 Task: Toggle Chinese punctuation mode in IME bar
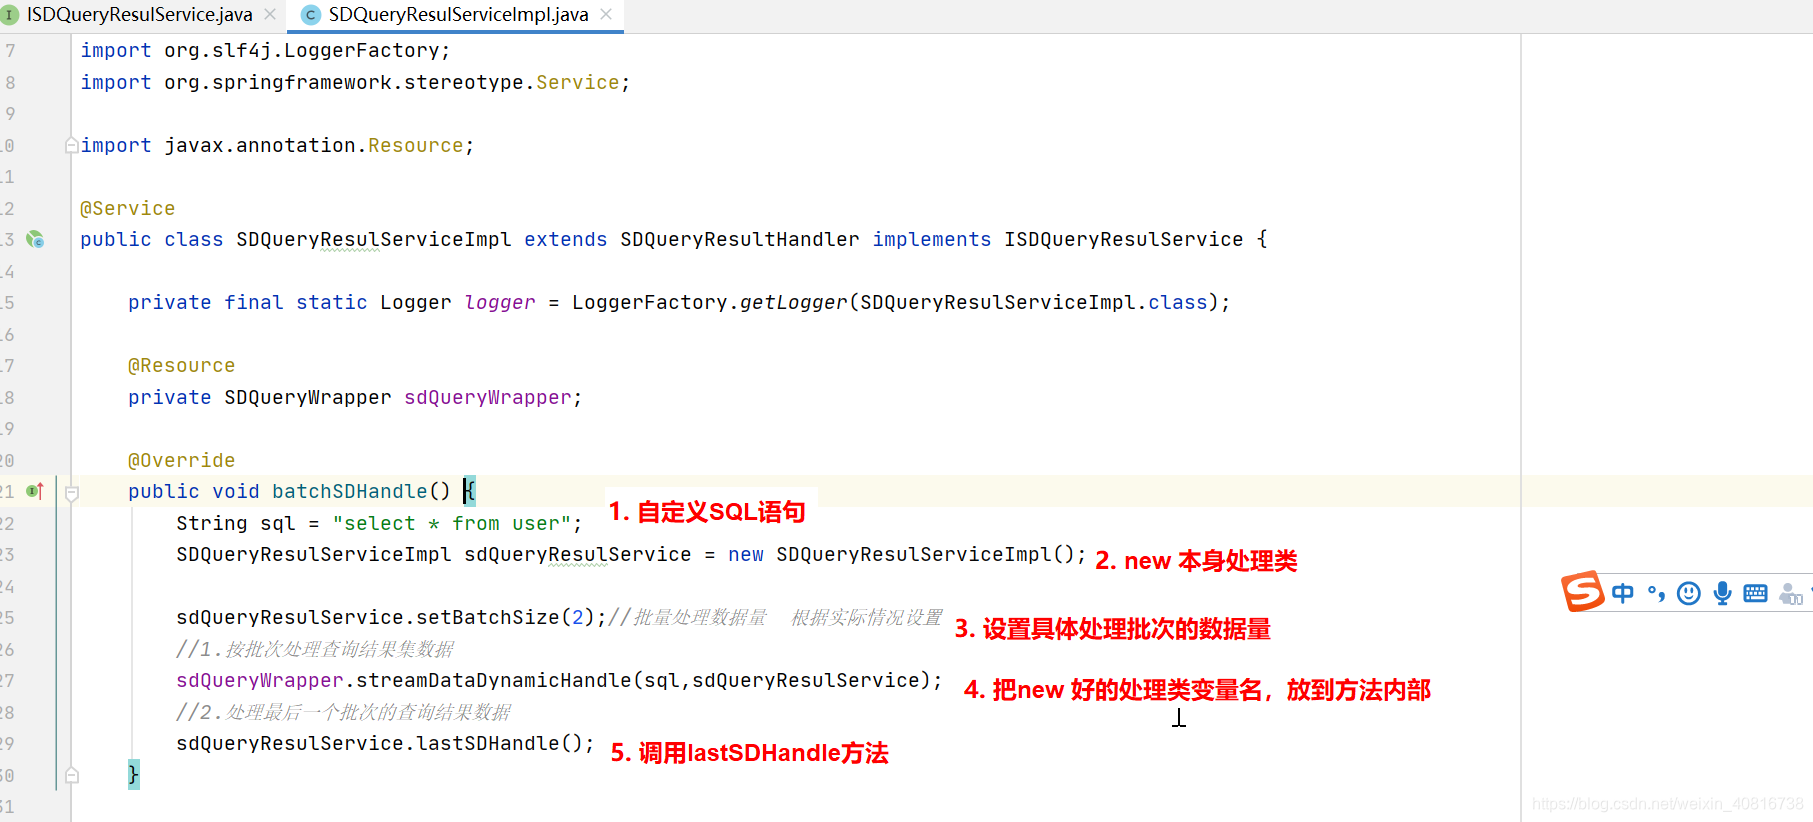(x=1656, y=593)
